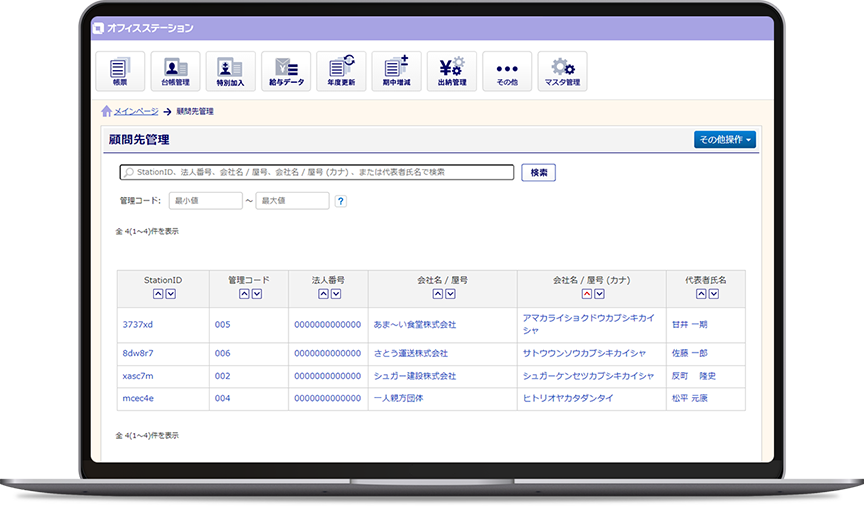Sort 法人番号 column descending
This screenshot has height=506, width=864.
[336, 294]
